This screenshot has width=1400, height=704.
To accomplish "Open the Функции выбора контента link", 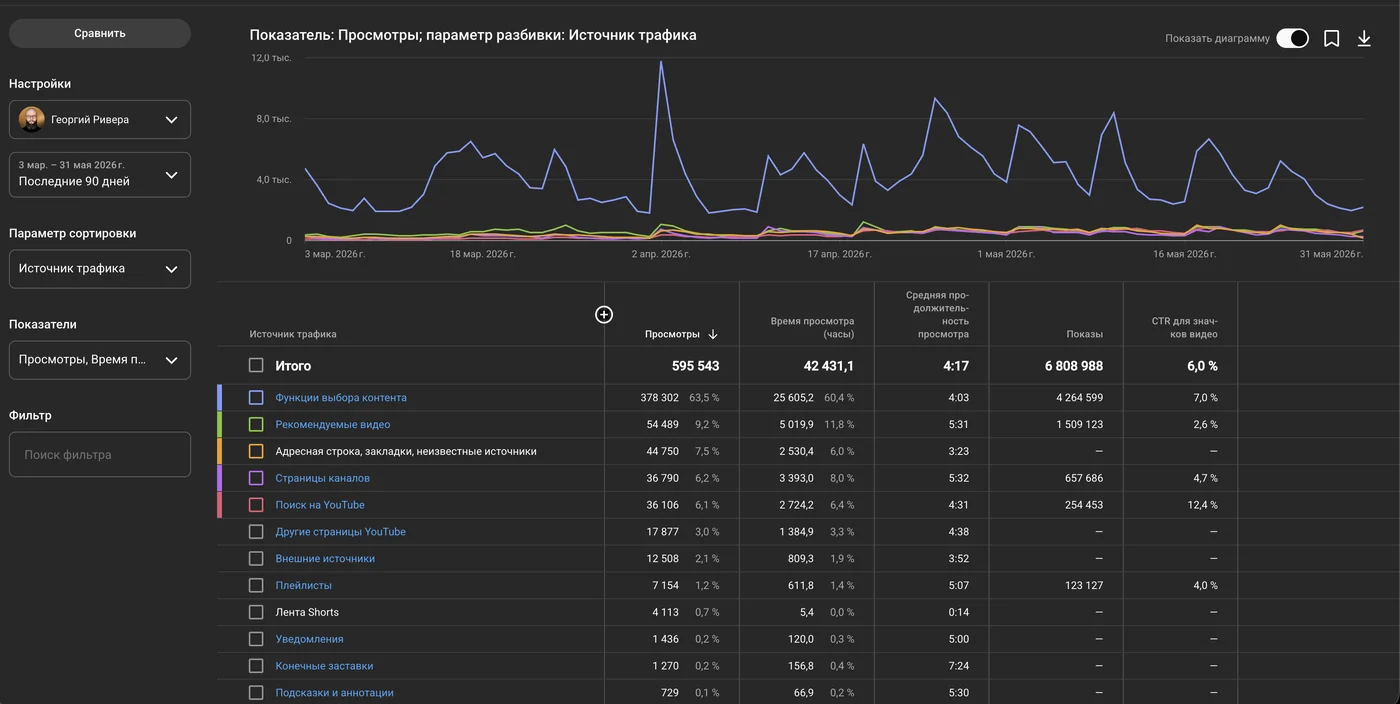I will coord(341,398).
